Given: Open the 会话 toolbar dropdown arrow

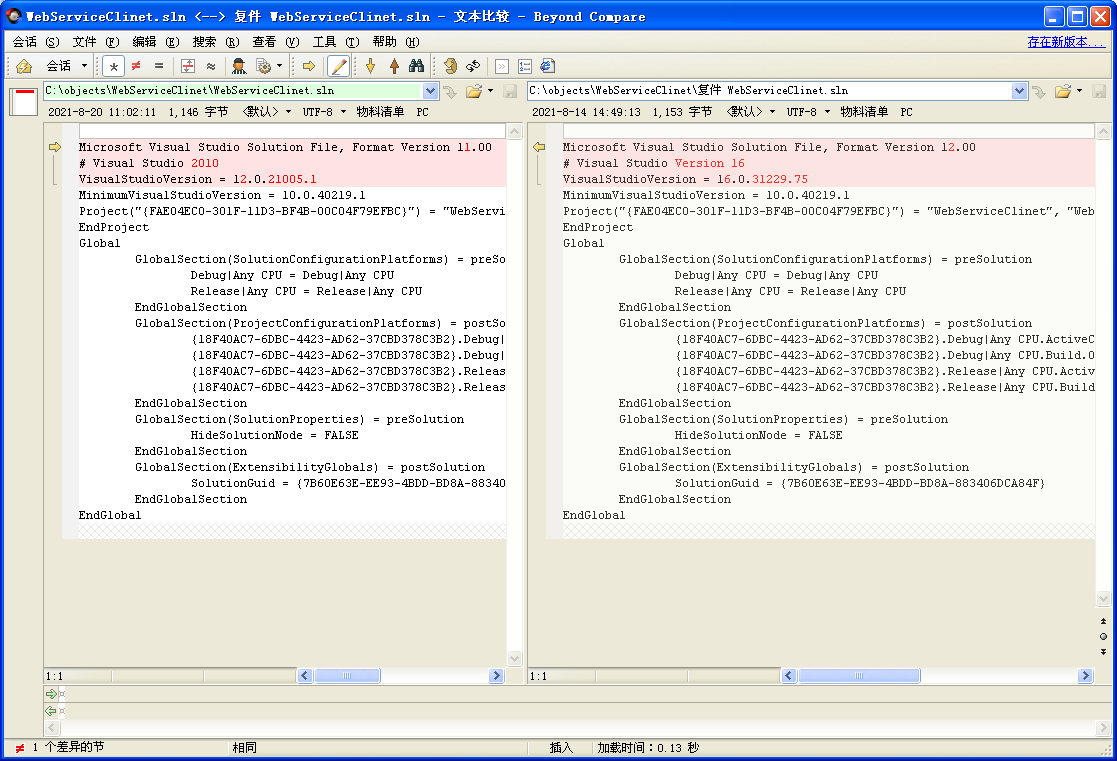Looking at the screenshot, I should click(x=83, y=66).
